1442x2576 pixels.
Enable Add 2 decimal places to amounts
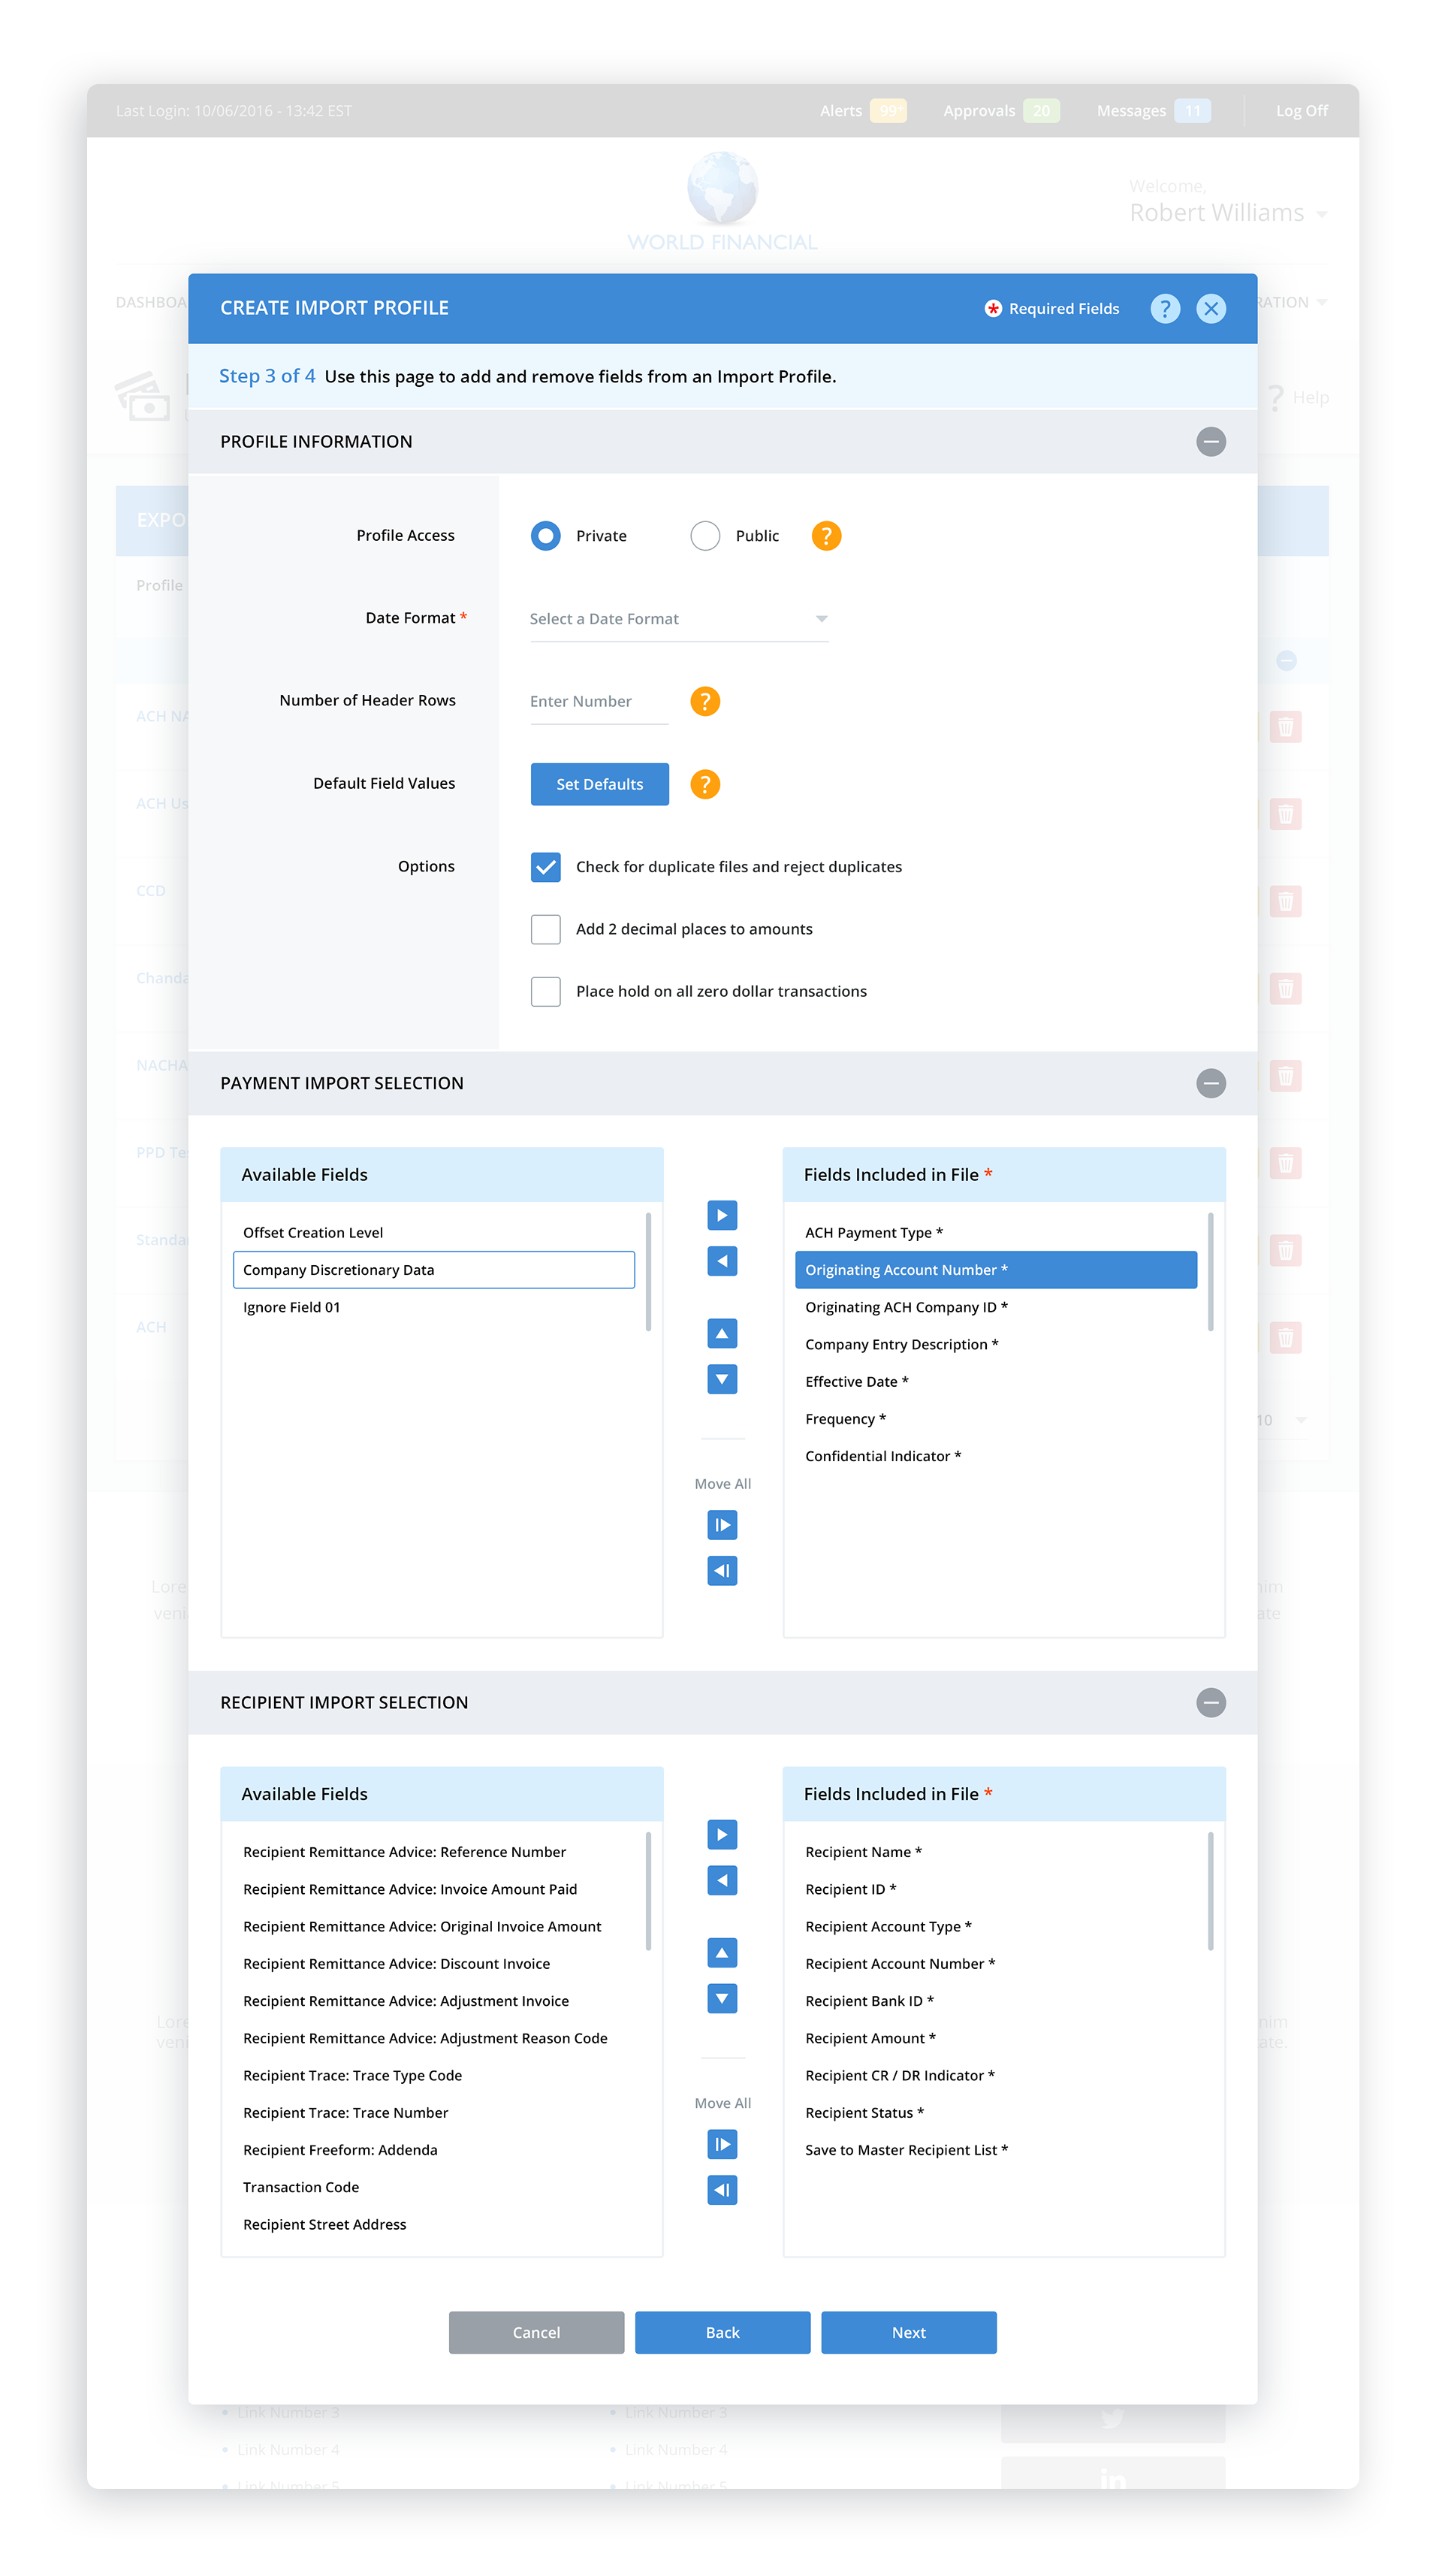pyautogui.click(x=545, y=929)
